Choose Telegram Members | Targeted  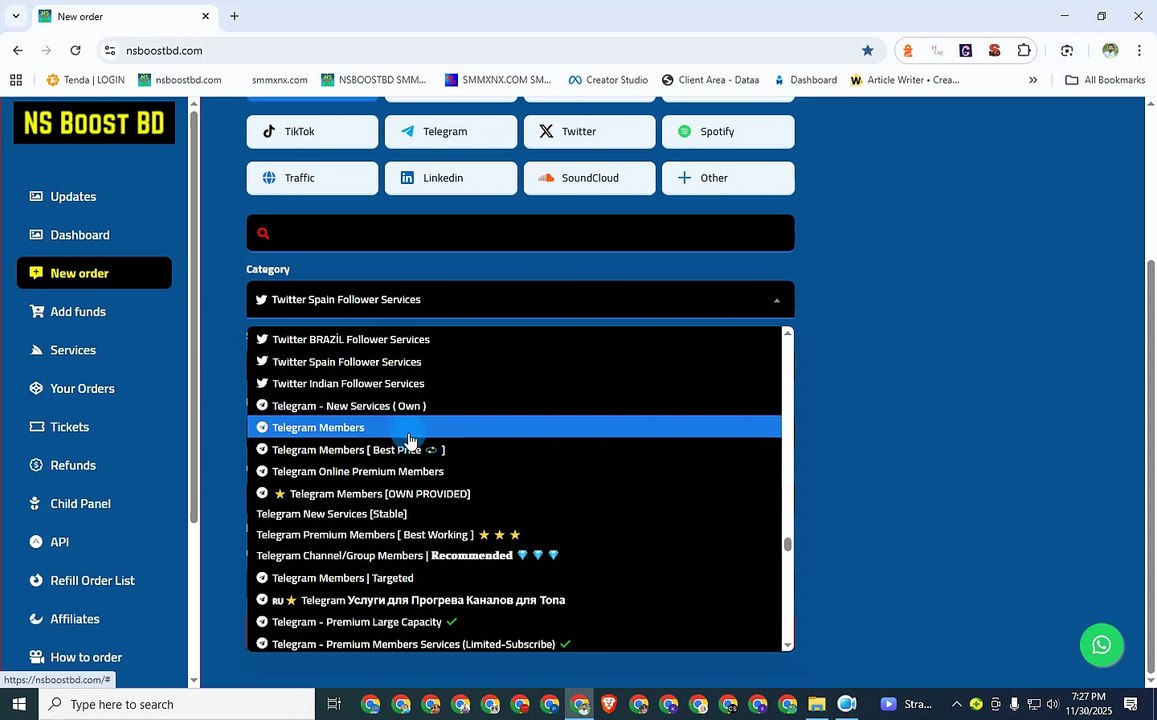(514, 578)
